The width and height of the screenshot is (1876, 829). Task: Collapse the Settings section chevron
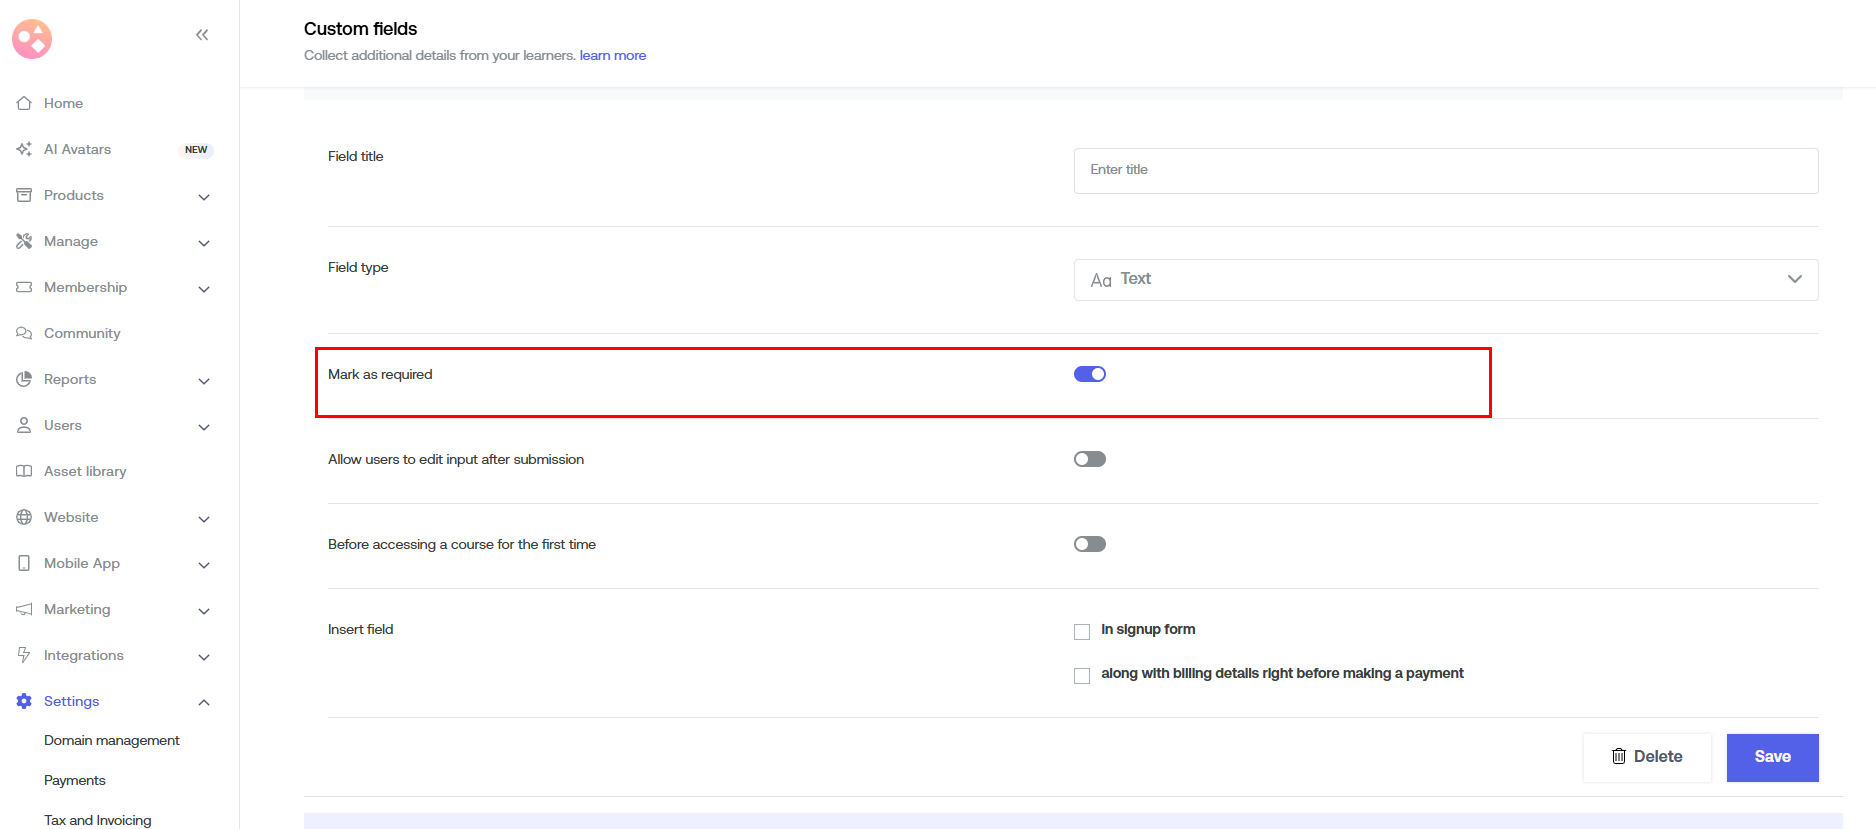point(204,702)
